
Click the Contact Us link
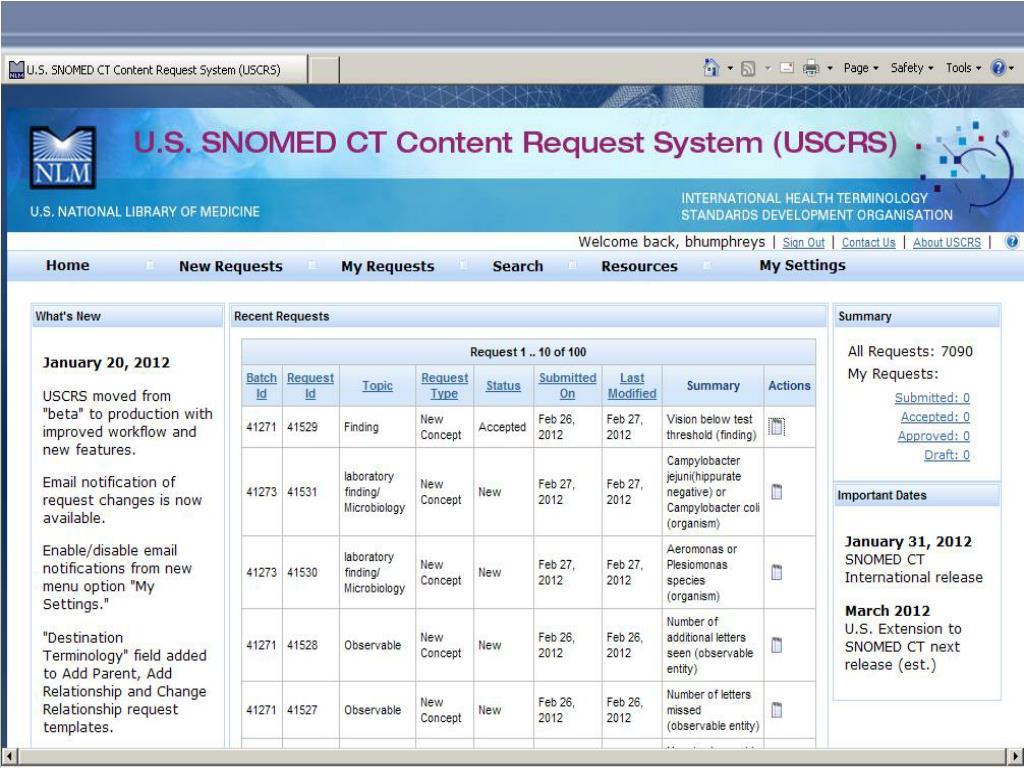pyautogui.click(x=868, y=242)
